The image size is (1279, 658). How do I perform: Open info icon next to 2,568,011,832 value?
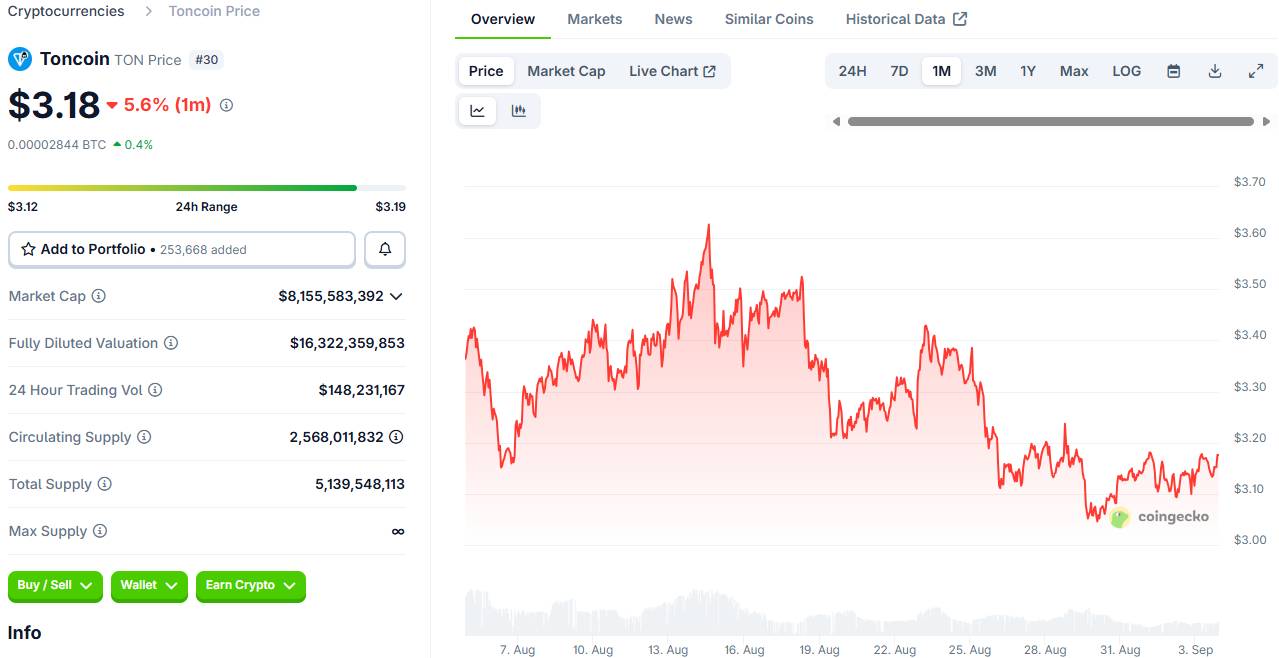(x=396, y=437)
